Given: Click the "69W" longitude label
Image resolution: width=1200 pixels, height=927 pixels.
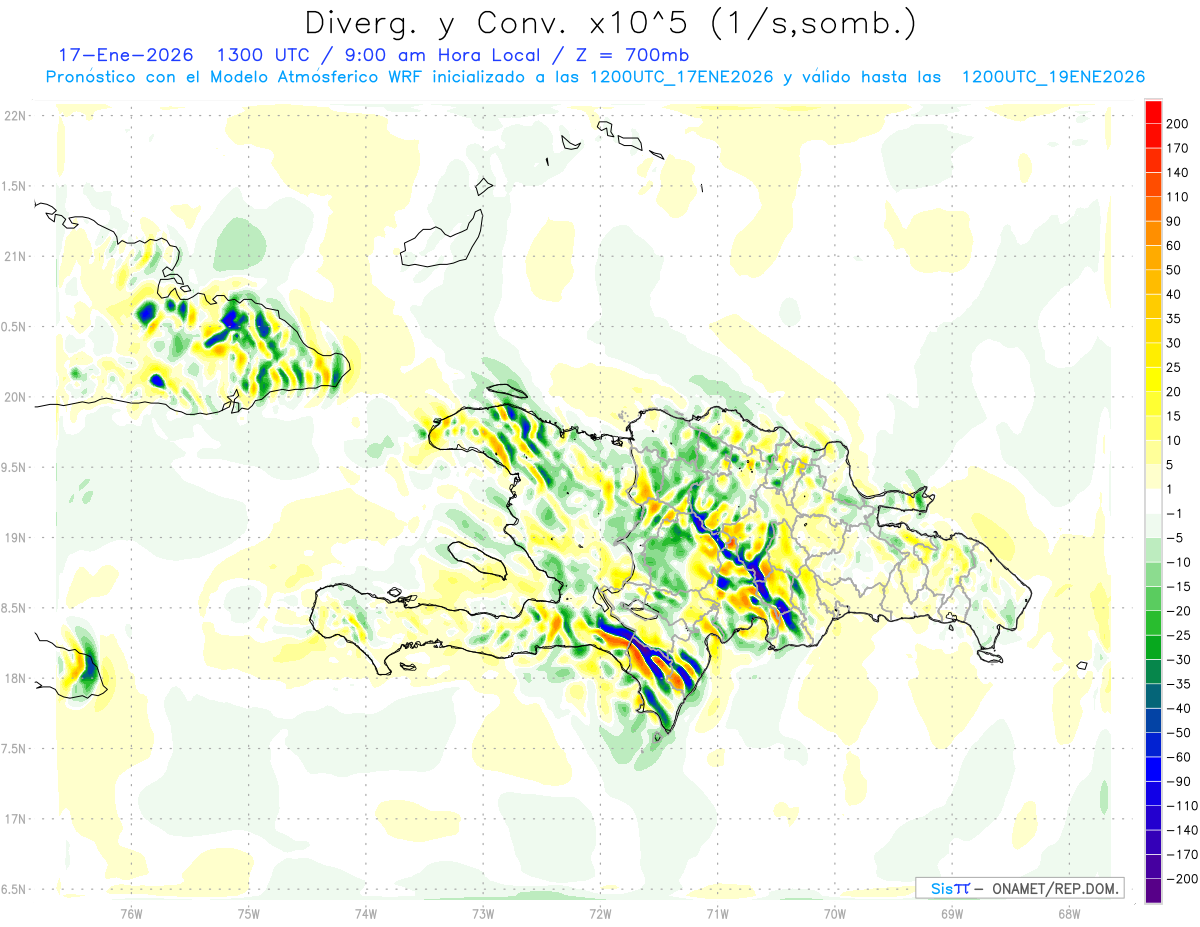Looking at the screenshot, I should (952, 913).
